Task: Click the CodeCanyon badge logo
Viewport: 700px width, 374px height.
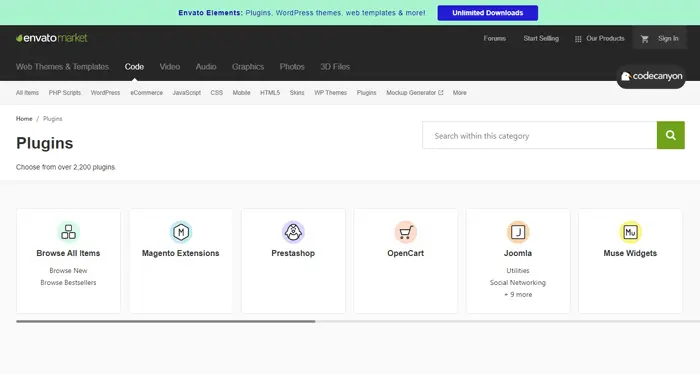Action: click(651, 76)
